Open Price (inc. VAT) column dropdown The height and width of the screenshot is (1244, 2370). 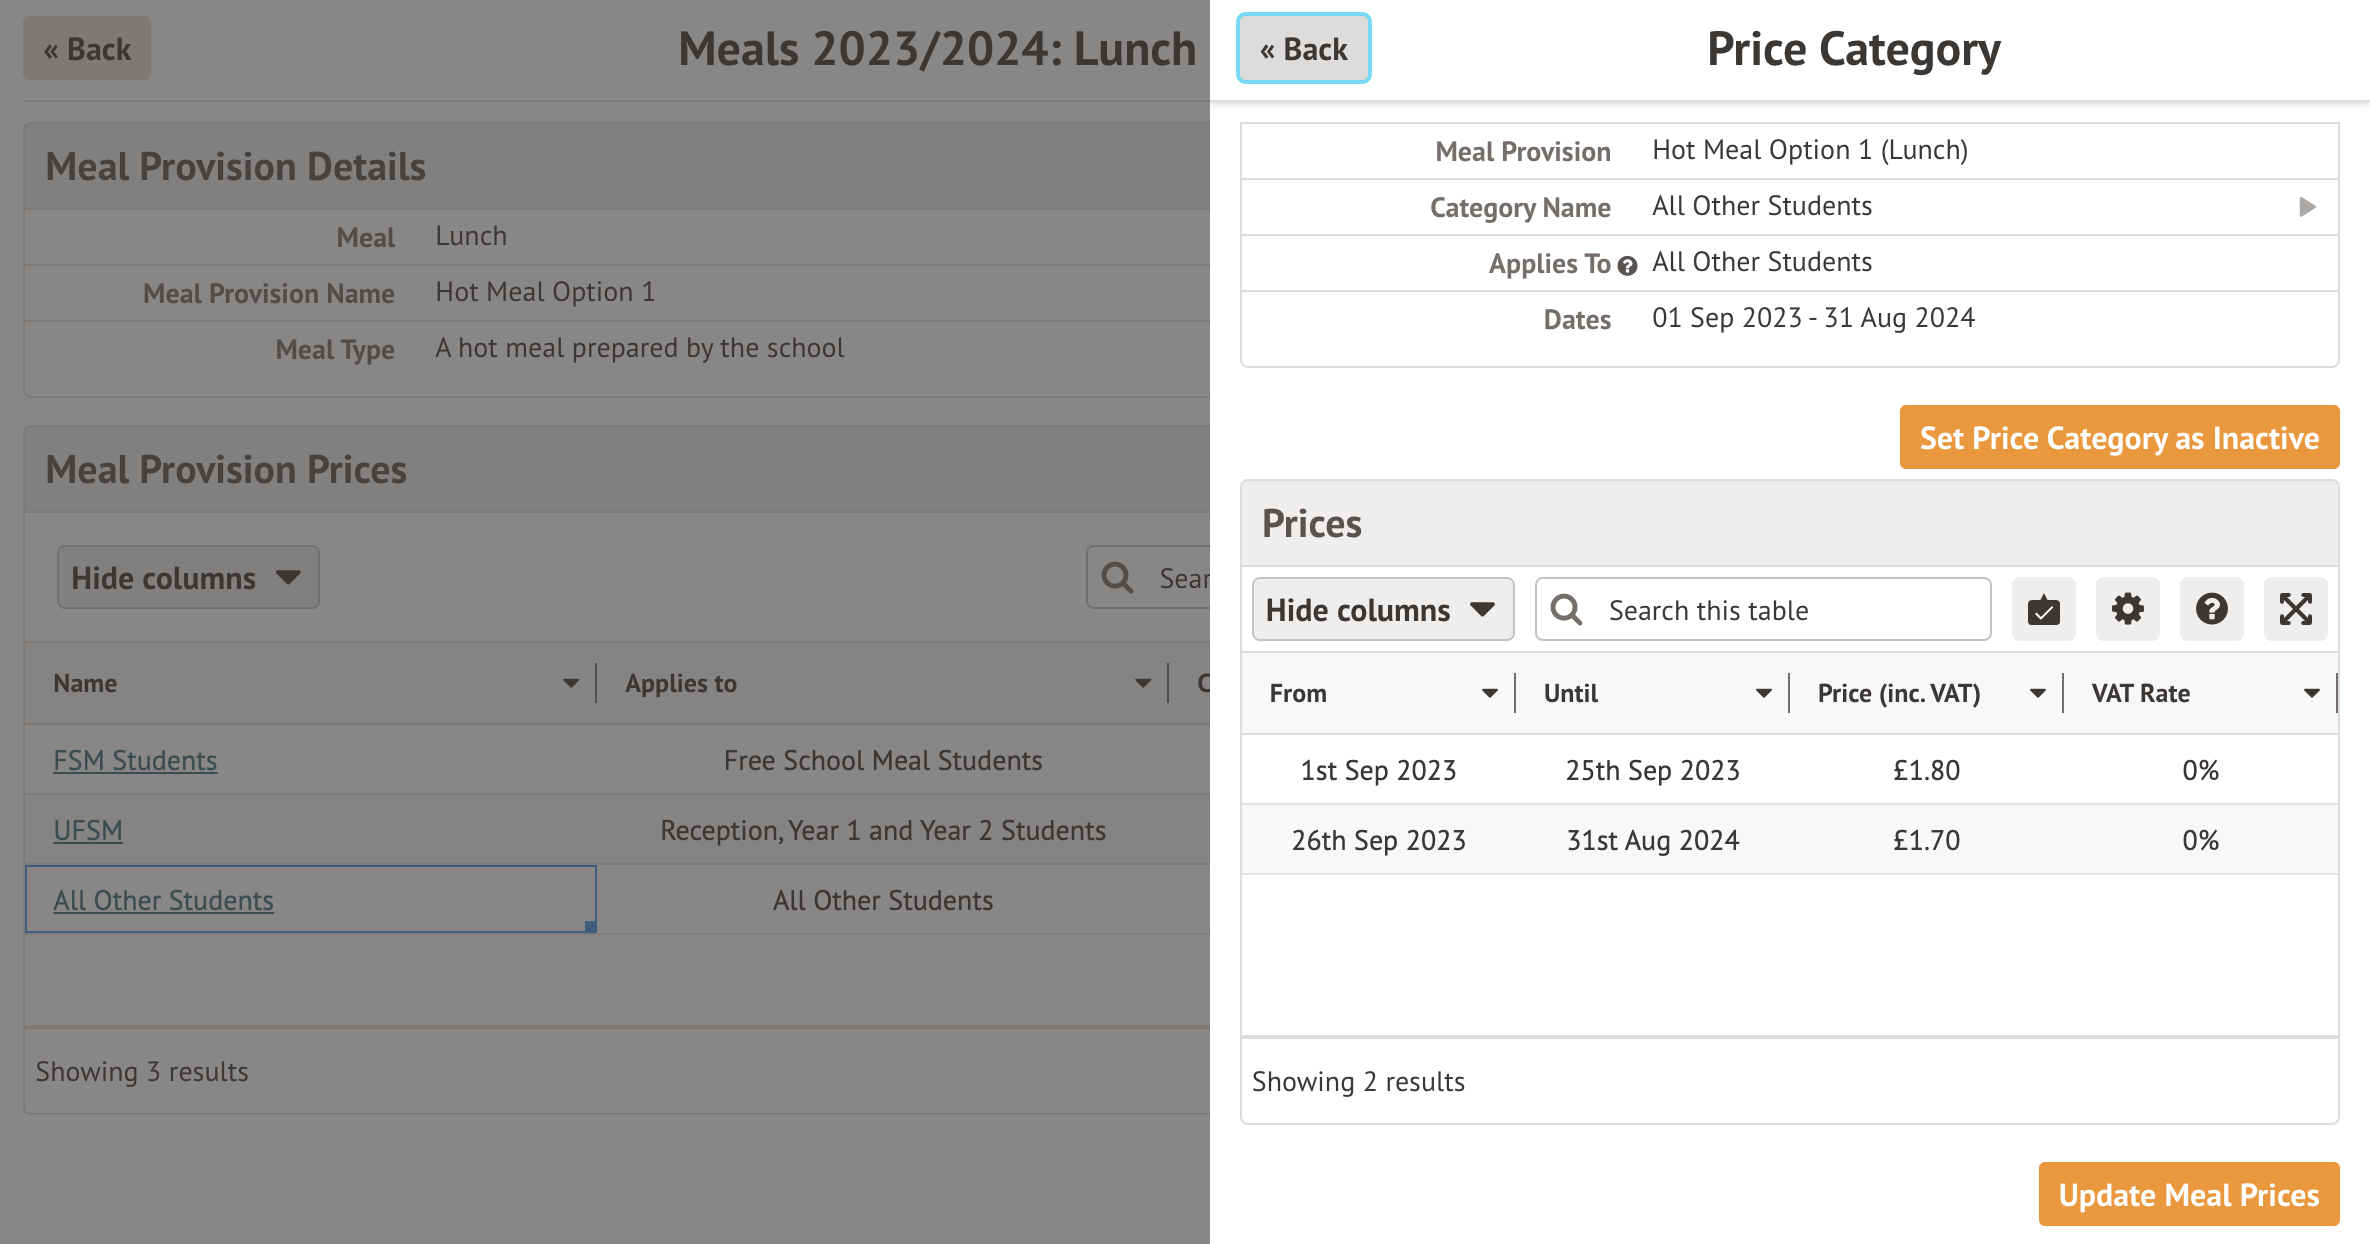[2037, 694]
